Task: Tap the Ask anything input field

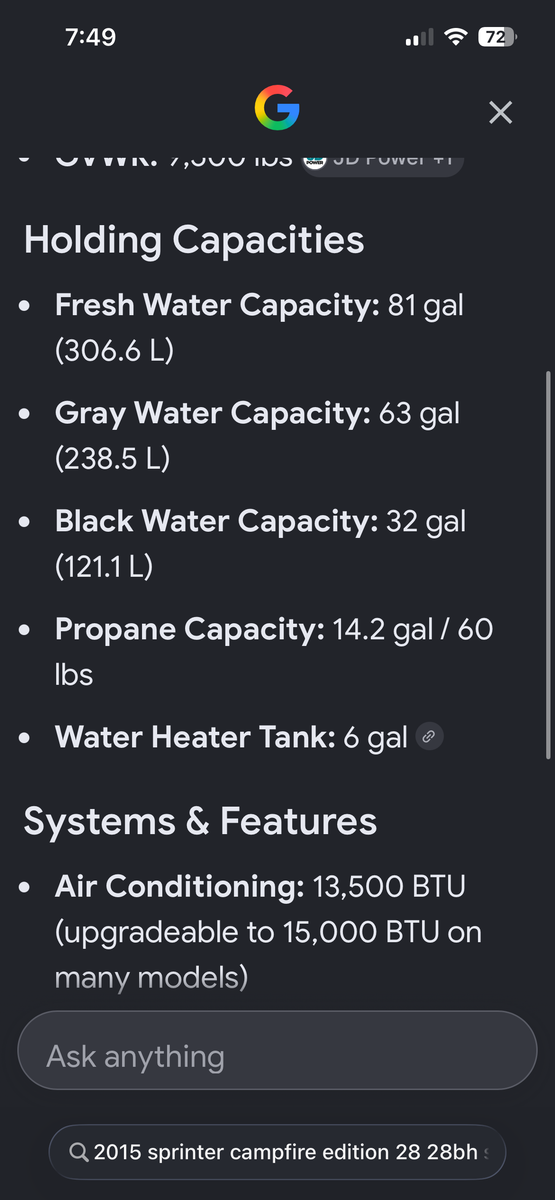Action: point(277,1050)
